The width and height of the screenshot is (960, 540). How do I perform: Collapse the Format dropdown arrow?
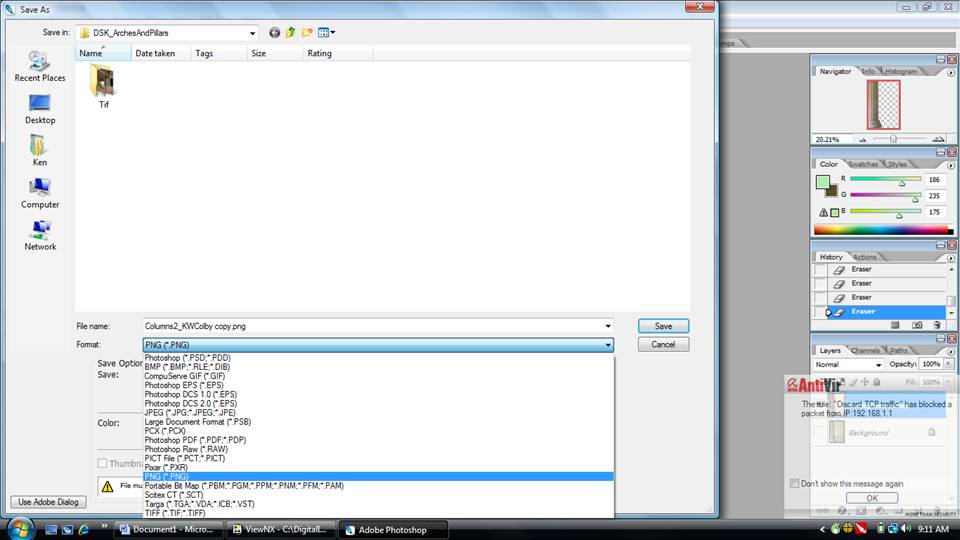click(x=607, y=345)
